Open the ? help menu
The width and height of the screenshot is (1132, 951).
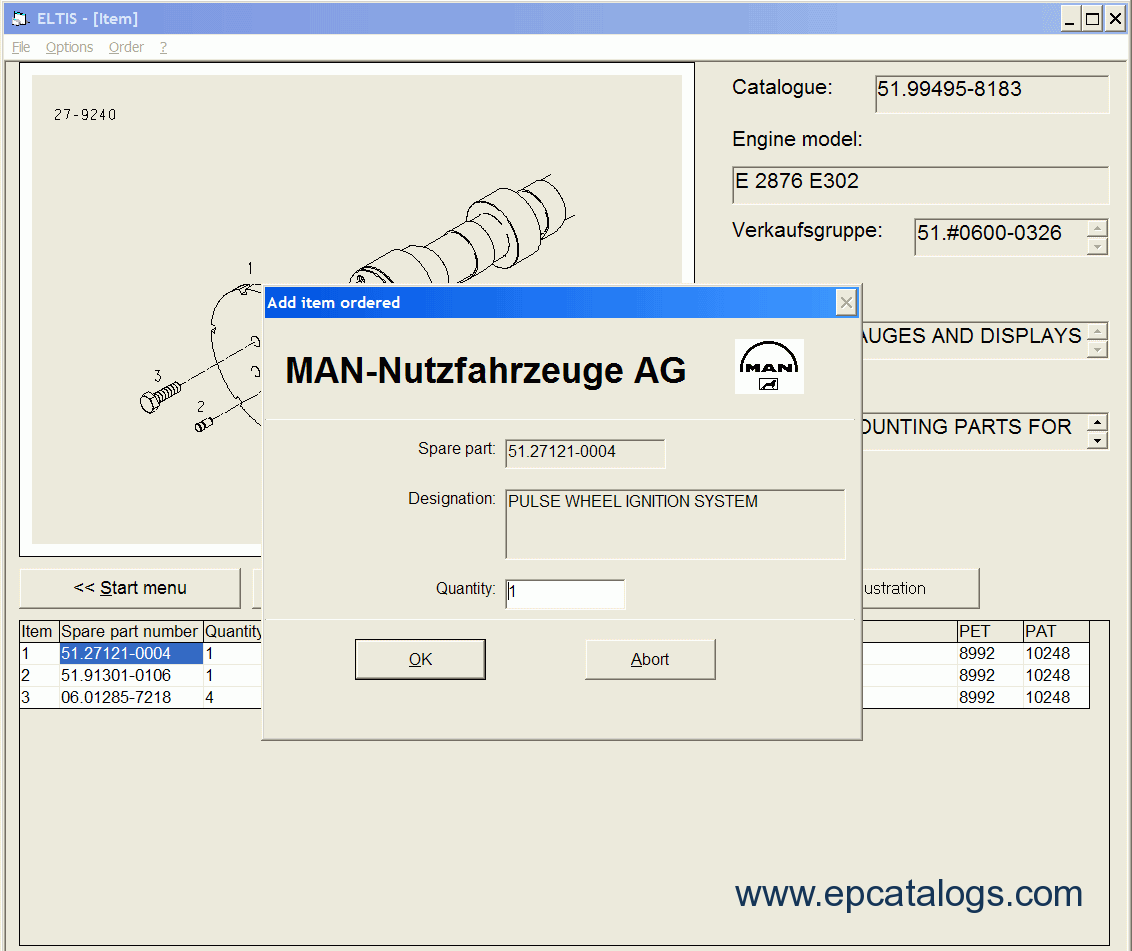(162, 47)
